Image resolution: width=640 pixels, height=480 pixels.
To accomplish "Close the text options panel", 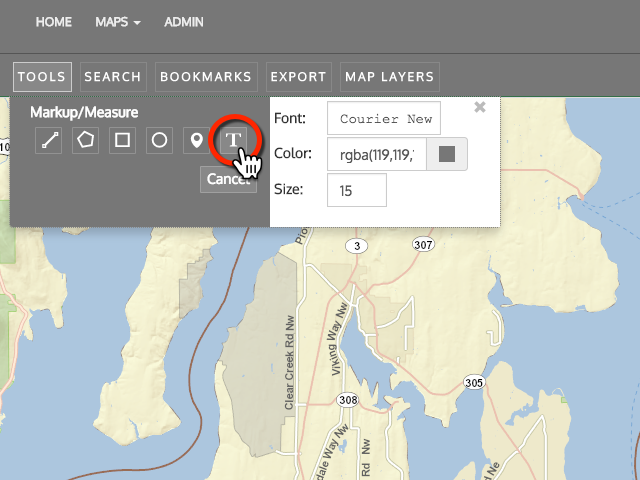I will pyautogui.click(x=480, y=107).
